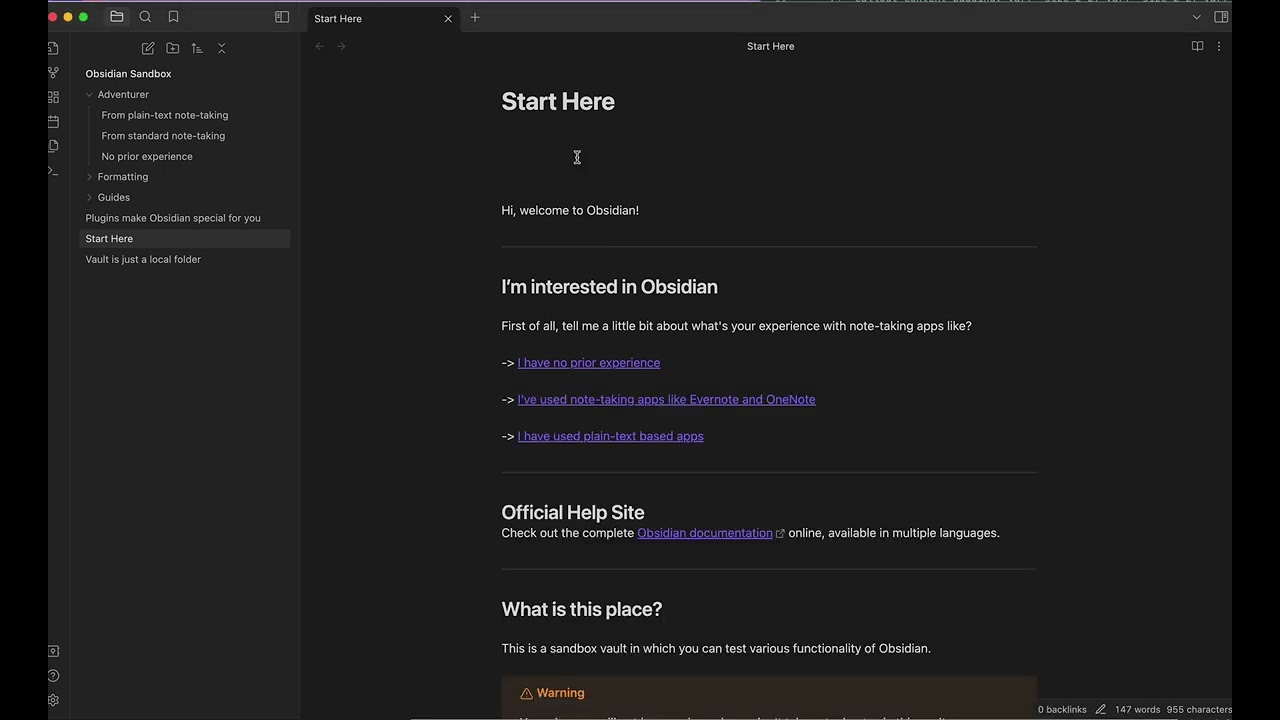This screenshot has width=1280, height=720.
Task: Open graph view from the ribbon
Action: coord(53,73)
